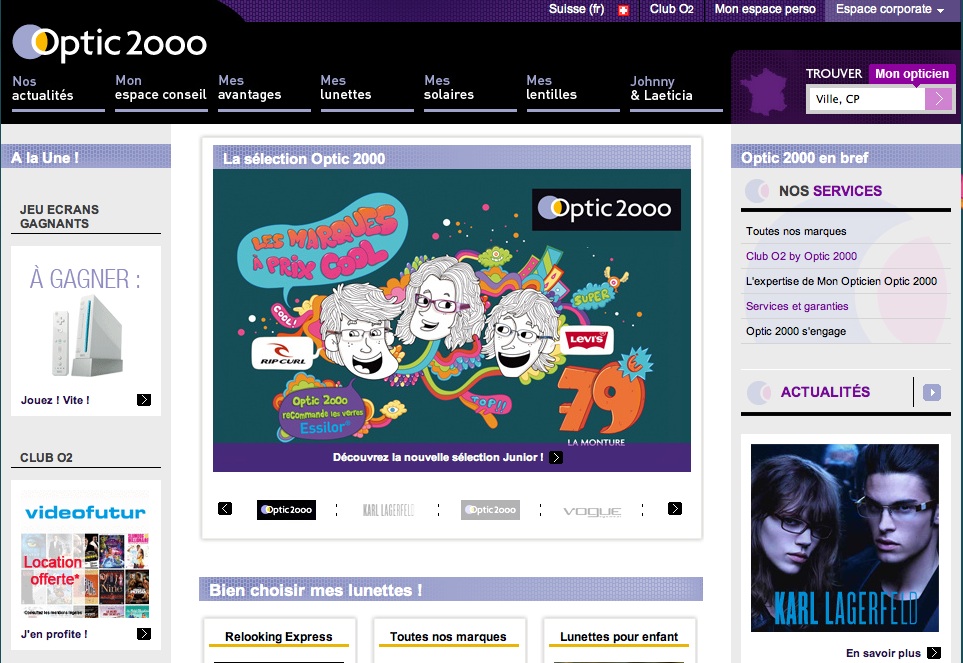Click arrow beside Découvrez la nouvelle sélection Junior
The width and height of the screenshot is (963, 663).
tap(556, 457)
